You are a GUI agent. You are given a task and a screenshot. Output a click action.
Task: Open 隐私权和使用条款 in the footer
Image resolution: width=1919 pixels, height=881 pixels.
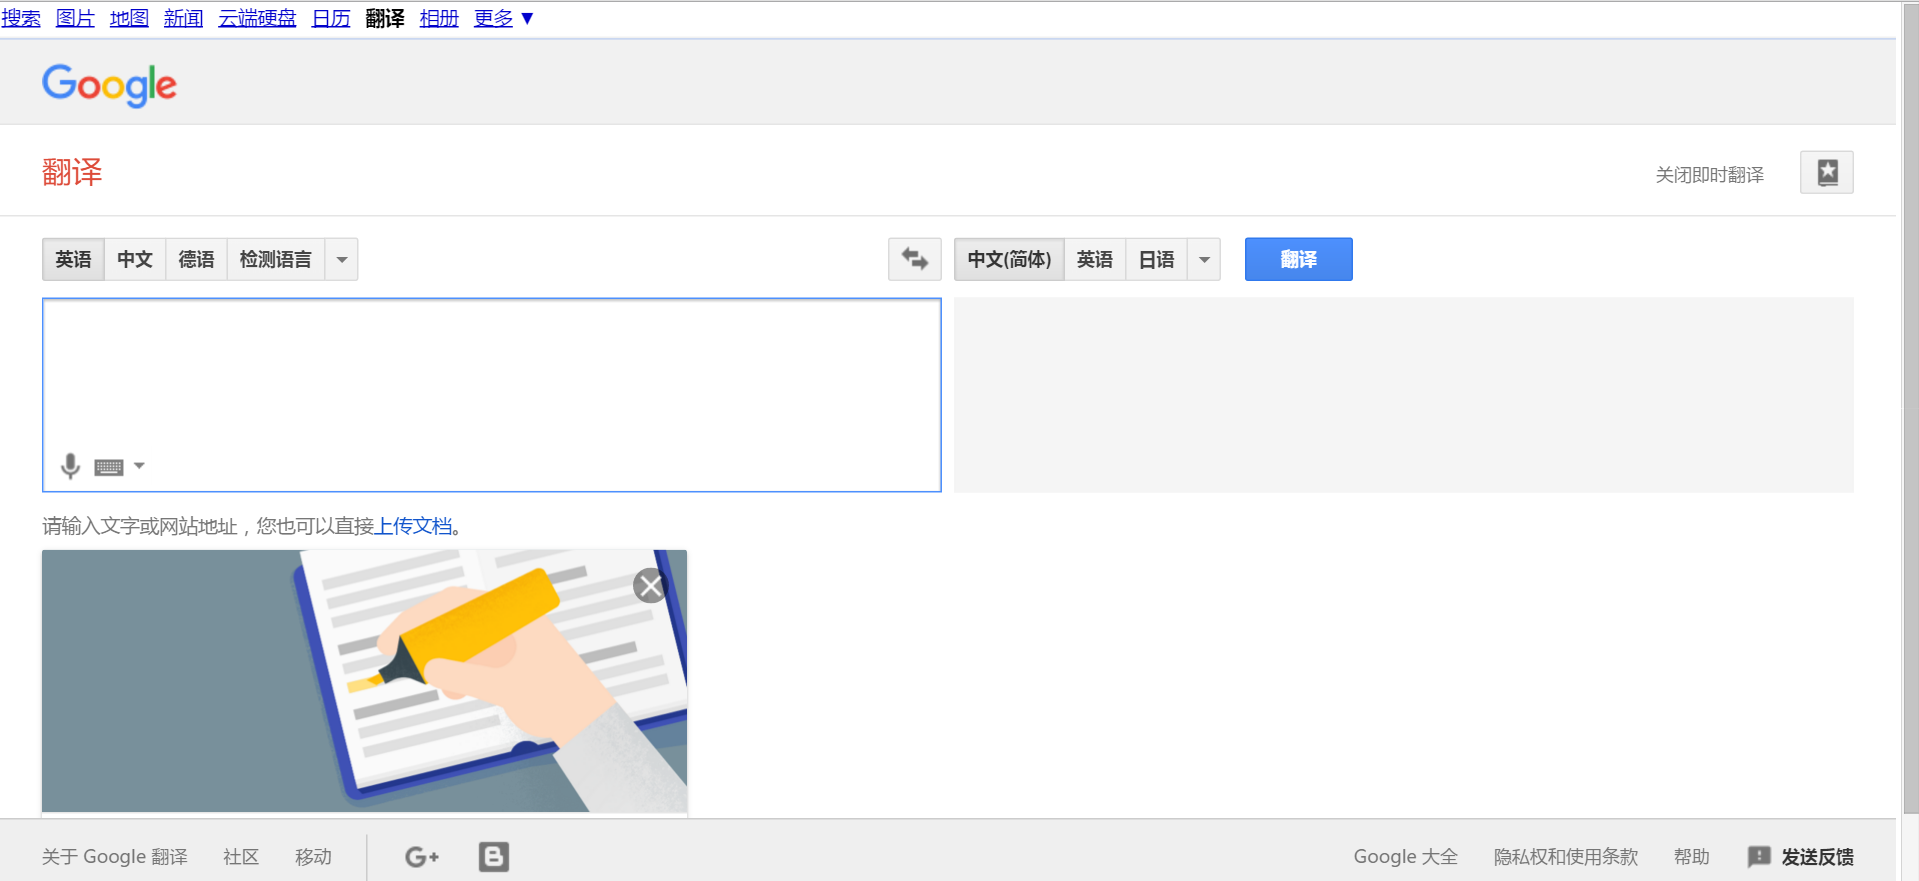pyautogui.click(x=1566, y=857)
